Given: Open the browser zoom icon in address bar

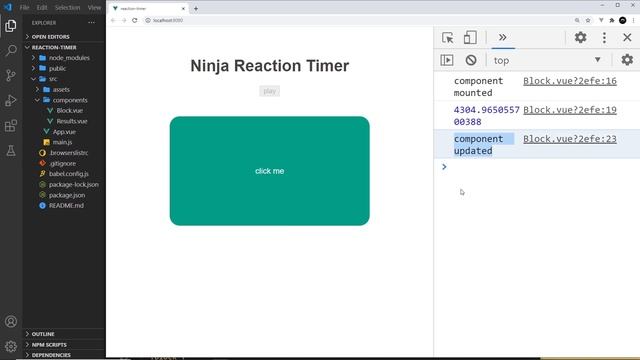Looking at the screenshot, I should click(577, 20).
